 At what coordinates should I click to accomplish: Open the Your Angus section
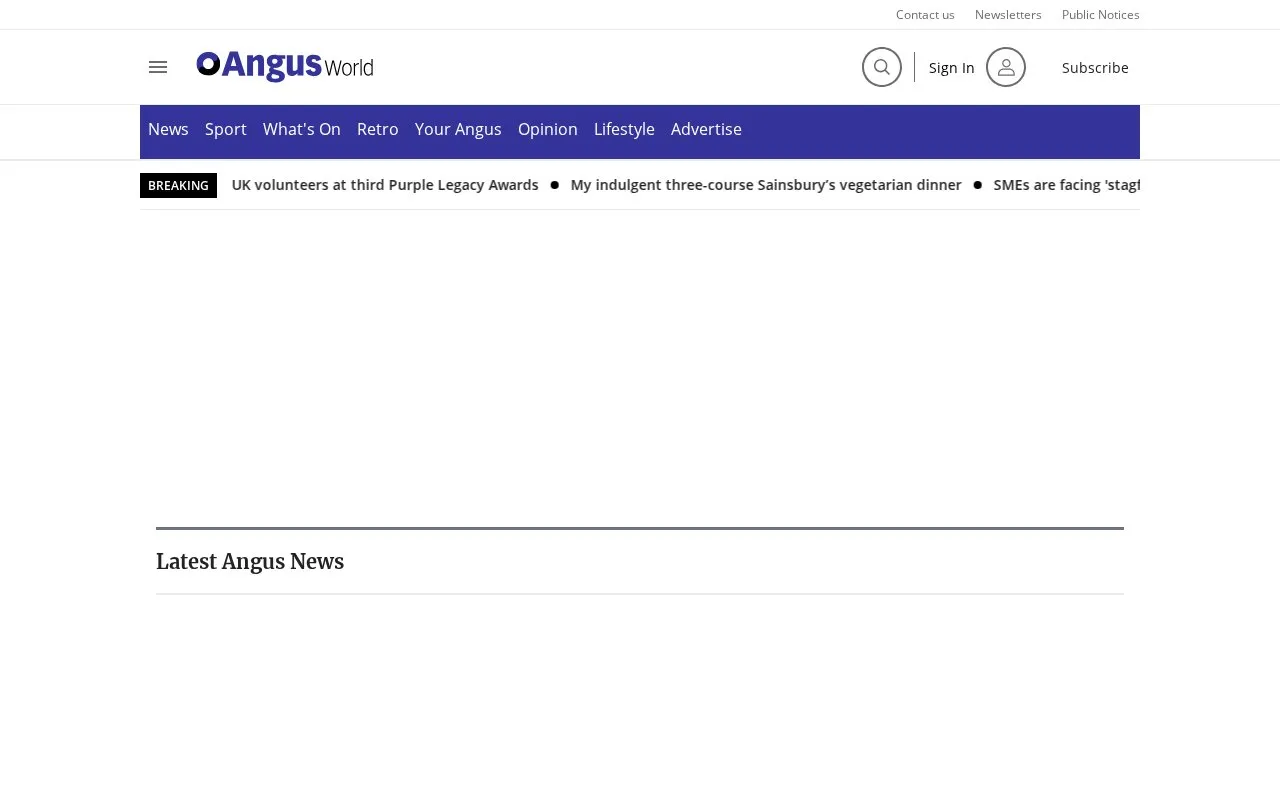click(x=458, y=129)
